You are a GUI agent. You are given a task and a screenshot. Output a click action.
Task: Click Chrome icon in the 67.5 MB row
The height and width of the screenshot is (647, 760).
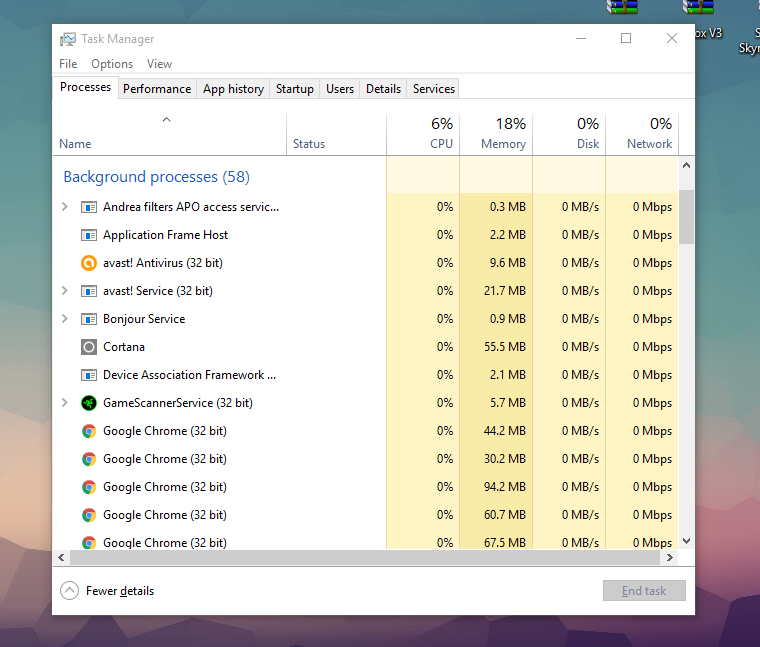tap(89, 542)
